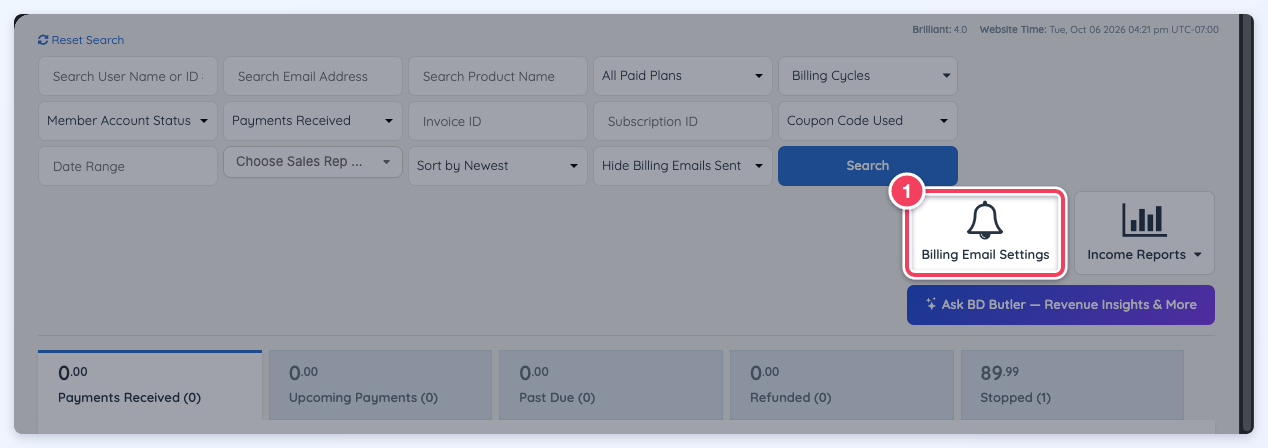The height and width of the screenshot is (448, 1268).
Task: Click the Subscription ID input field
Action: (x=683, y=121)
